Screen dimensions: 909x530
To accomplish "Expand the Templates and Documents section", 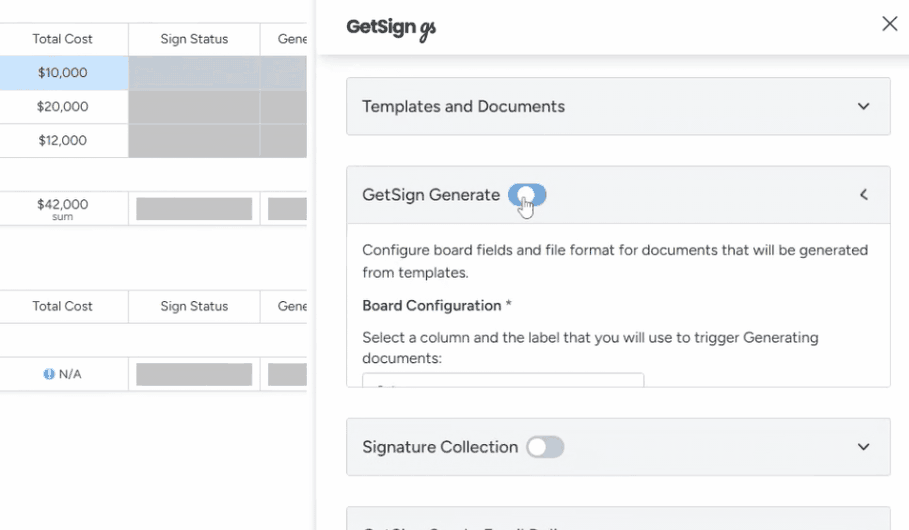I will [863, 106].
